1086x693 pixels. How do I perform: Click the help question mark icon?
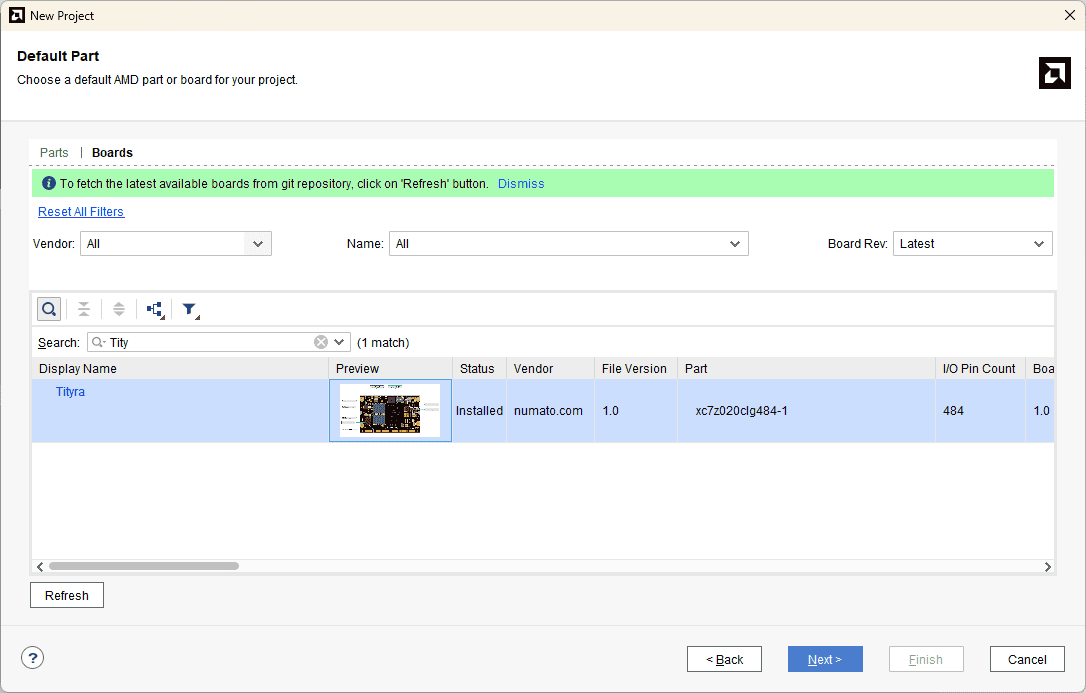tap(33, 658)
